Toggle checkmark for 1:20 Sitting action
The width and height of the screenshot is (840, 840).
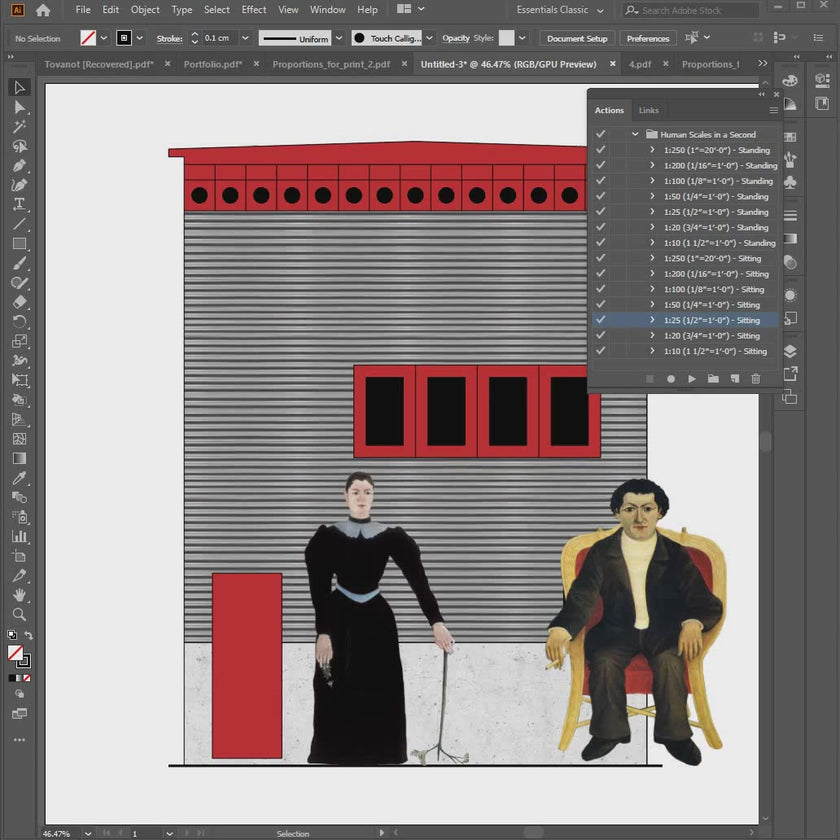(x=601, y=335)
